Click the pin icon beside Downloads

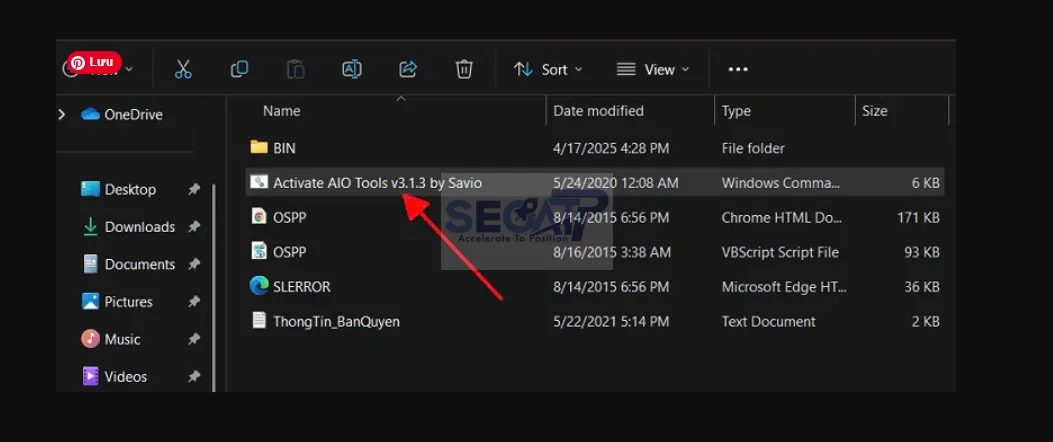tap(194, 227)
